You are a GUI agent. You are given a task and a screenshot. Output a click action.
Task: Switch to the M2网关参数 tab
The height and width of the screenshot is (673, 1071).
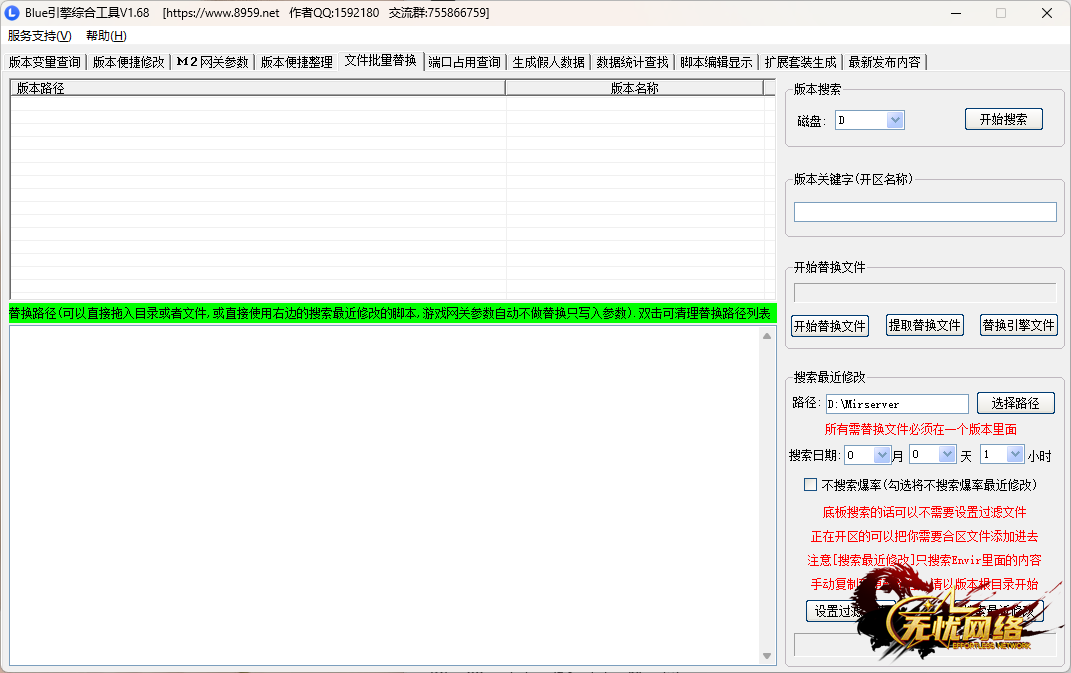click(212, 62)
